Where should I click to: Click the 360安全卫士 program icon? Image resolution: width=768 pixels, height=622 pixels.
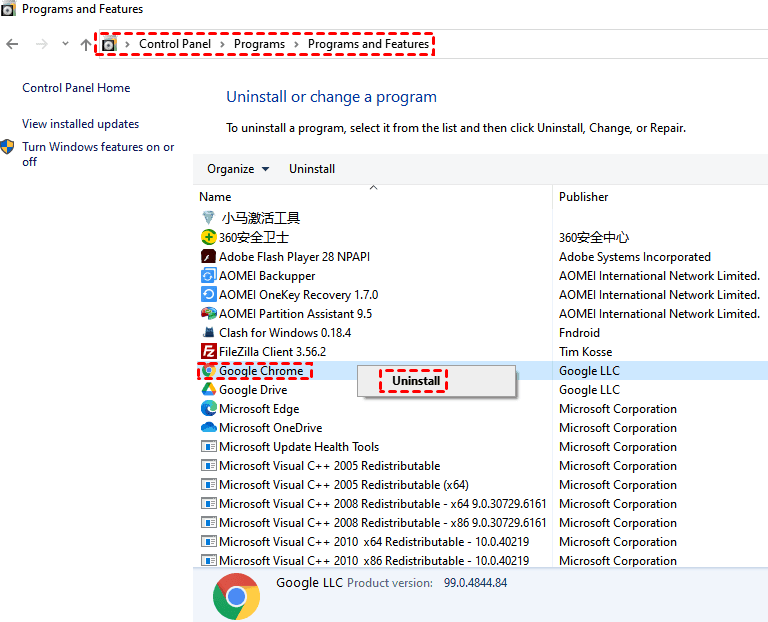pos(209,237)
